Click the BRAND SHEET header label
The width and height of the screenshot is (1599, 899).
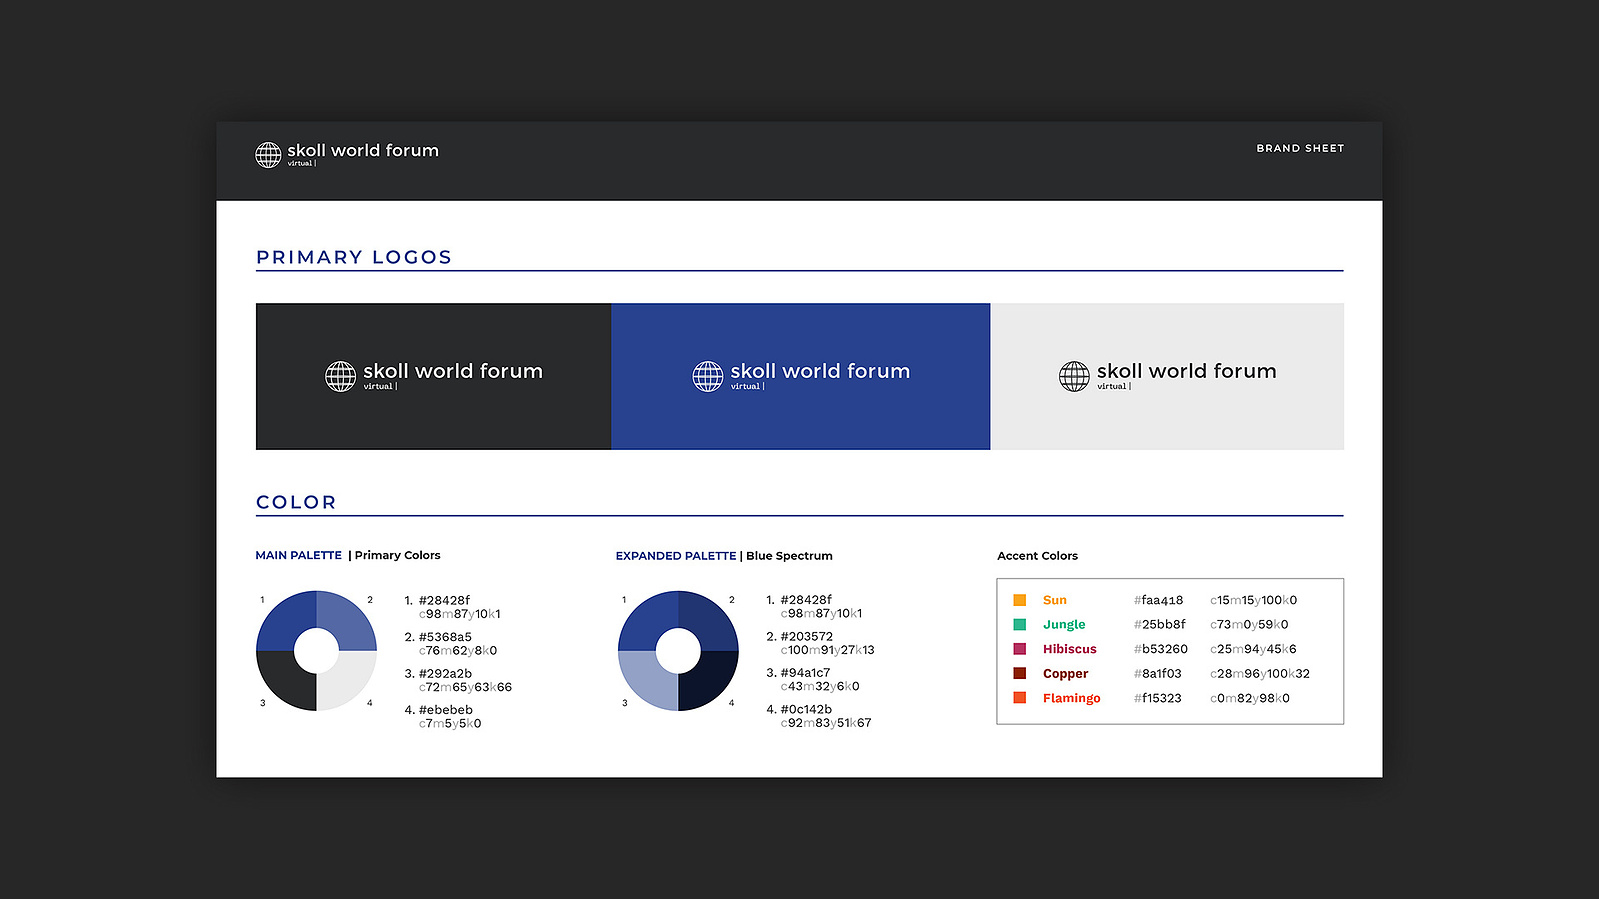point(1300,148)
